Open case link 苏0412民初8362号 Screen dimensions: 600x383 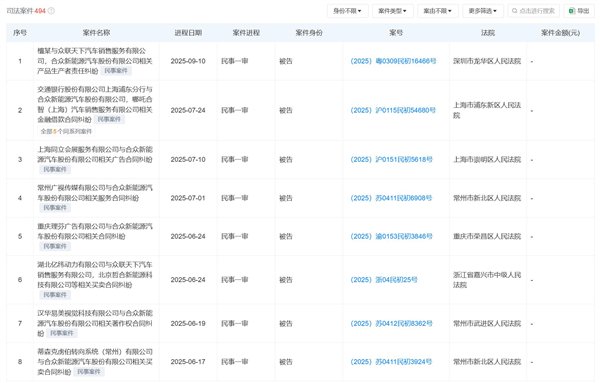pos(391,324)
